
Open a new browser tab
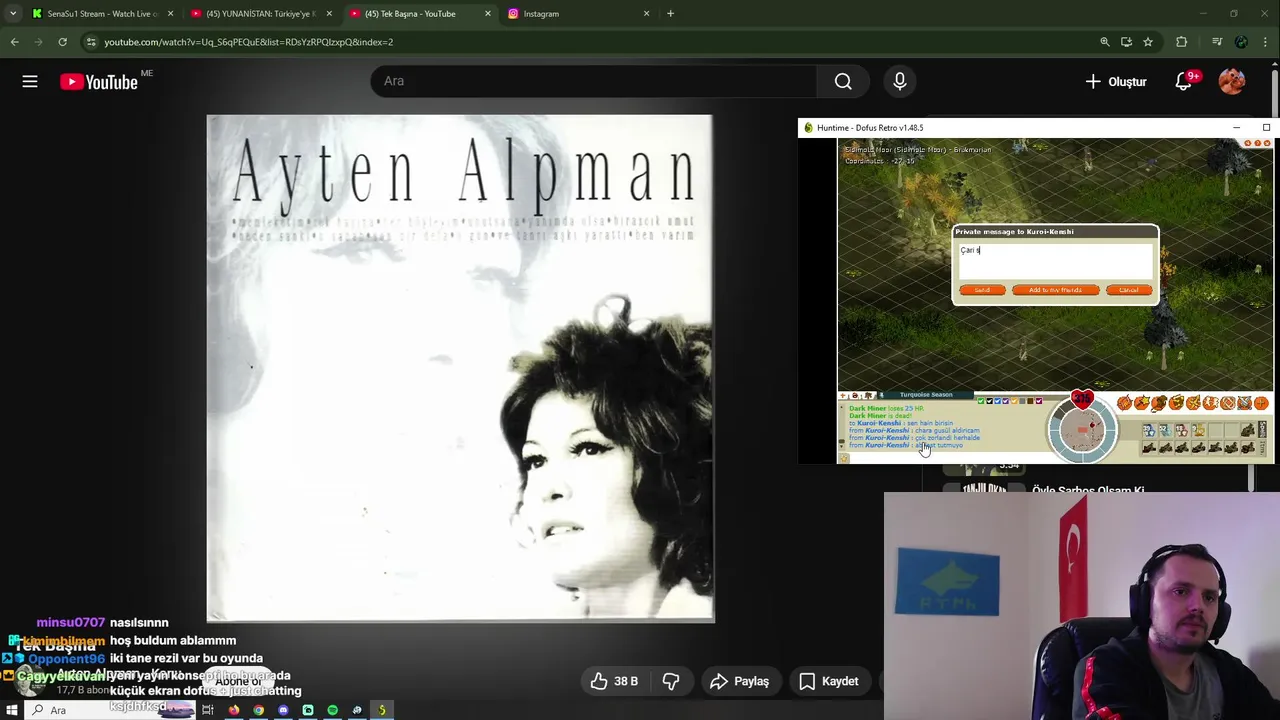(670, 14)
